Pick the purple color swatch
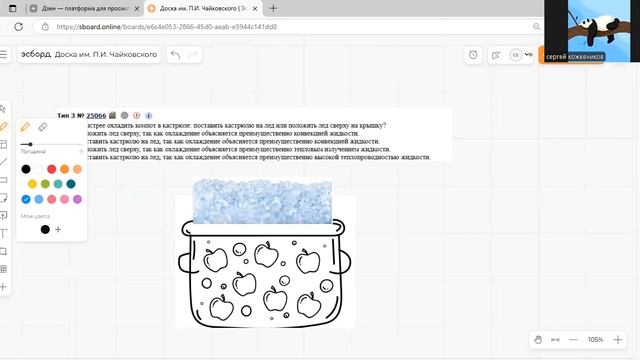This screenshot has height=360, width=640. 77,199
